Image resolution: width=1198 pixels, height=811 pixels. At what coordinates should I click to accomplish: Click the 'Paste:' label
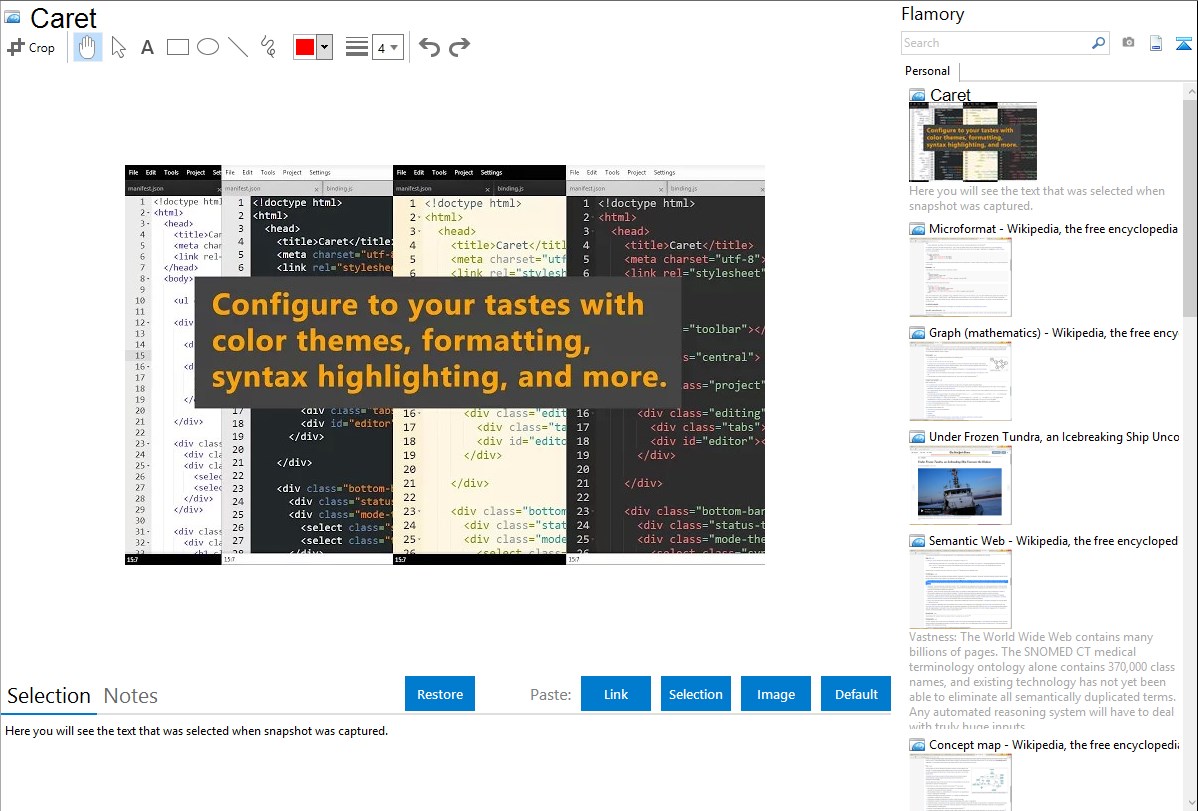(x=551, y=694)
